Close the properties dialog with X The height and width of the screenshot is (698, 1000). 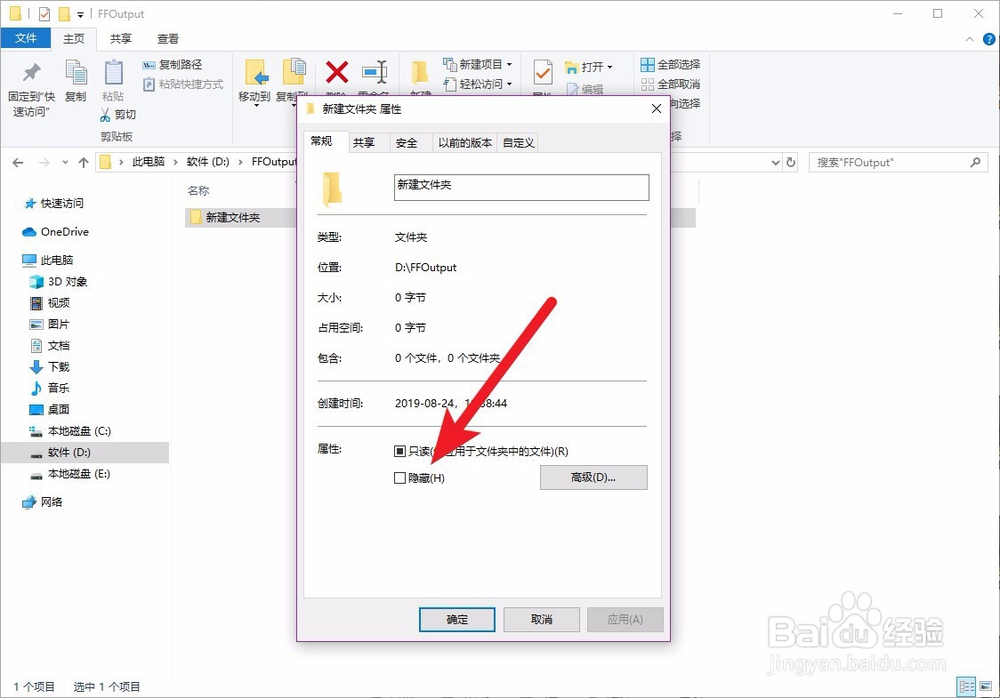[x=656, y=109]
